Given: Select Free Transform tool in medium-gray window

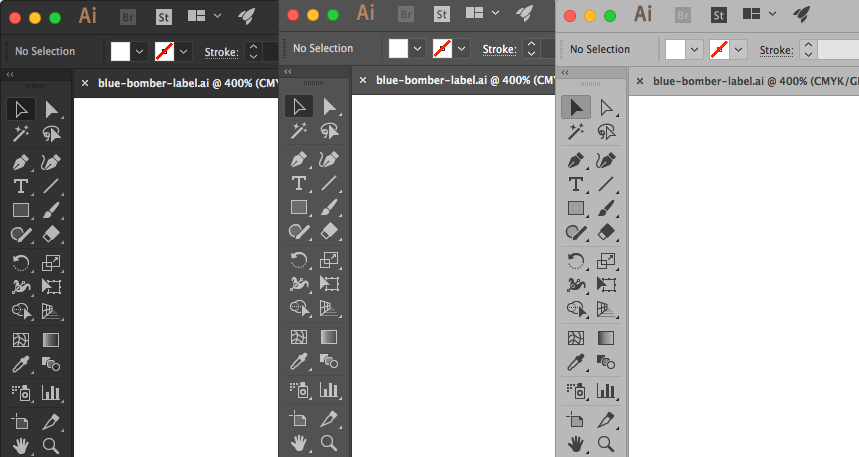Looking at the screenshot, I should click(329, 283).
